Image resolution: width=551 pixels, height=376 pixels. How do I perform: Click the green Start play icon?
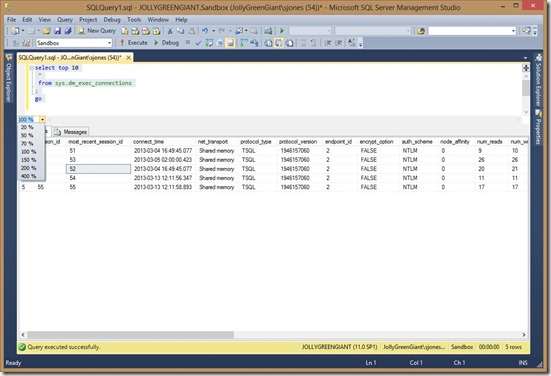282,31
